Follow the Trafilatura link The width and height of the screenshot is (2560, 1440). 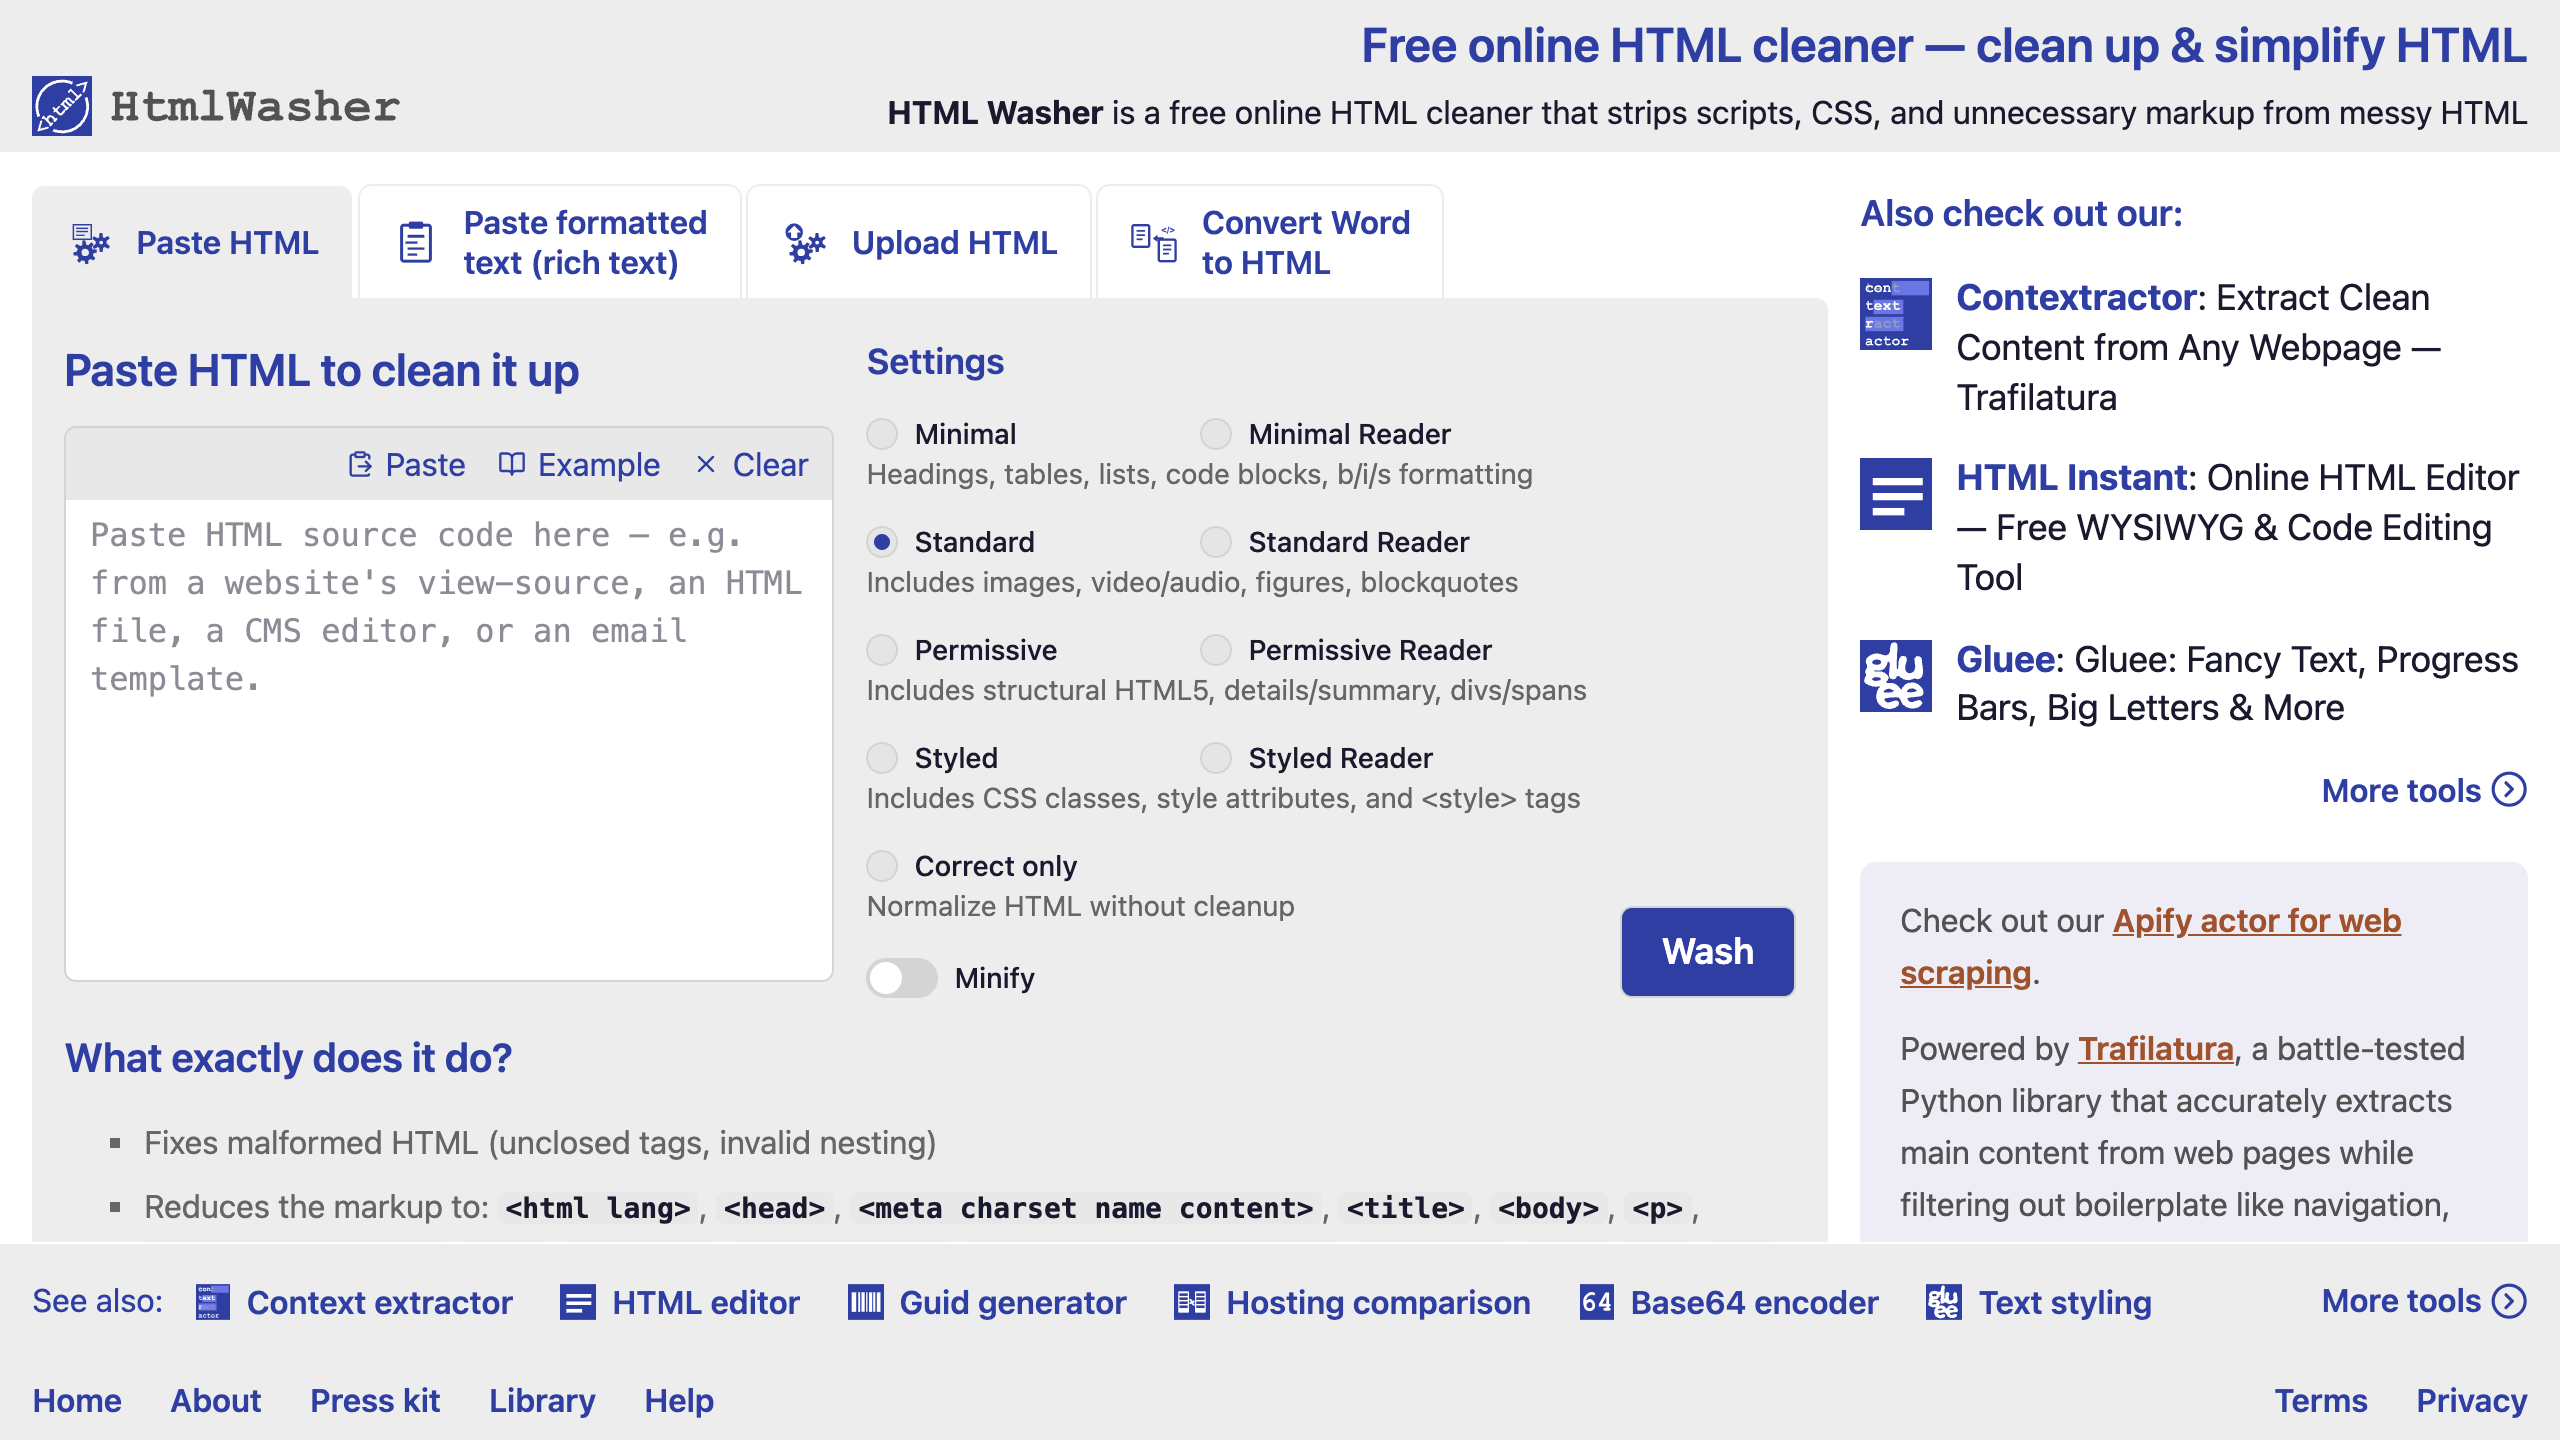(2156, 1048)
